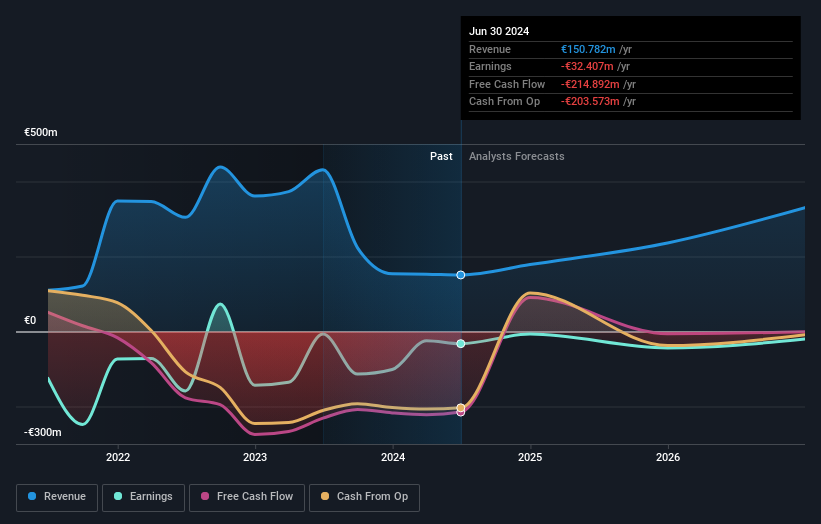The width and height of the screenshot is (821, 524).
Task: Click the €0 y-axis label
Action: 30,320
